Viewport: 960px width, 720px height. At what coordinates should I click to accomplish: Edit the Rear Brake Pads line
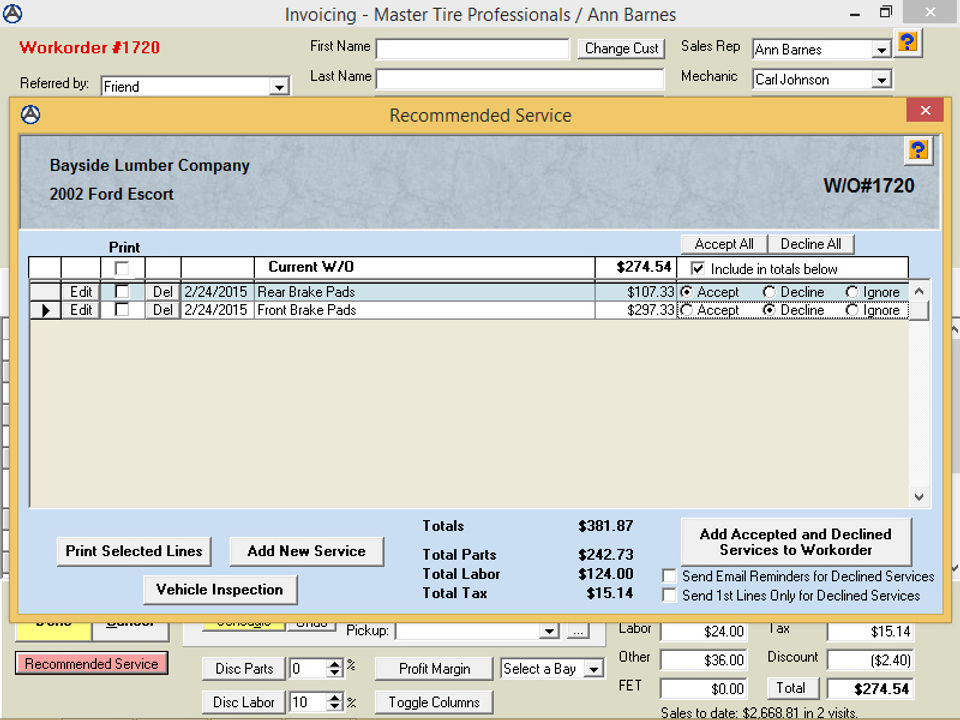click(x=81, y=292)
